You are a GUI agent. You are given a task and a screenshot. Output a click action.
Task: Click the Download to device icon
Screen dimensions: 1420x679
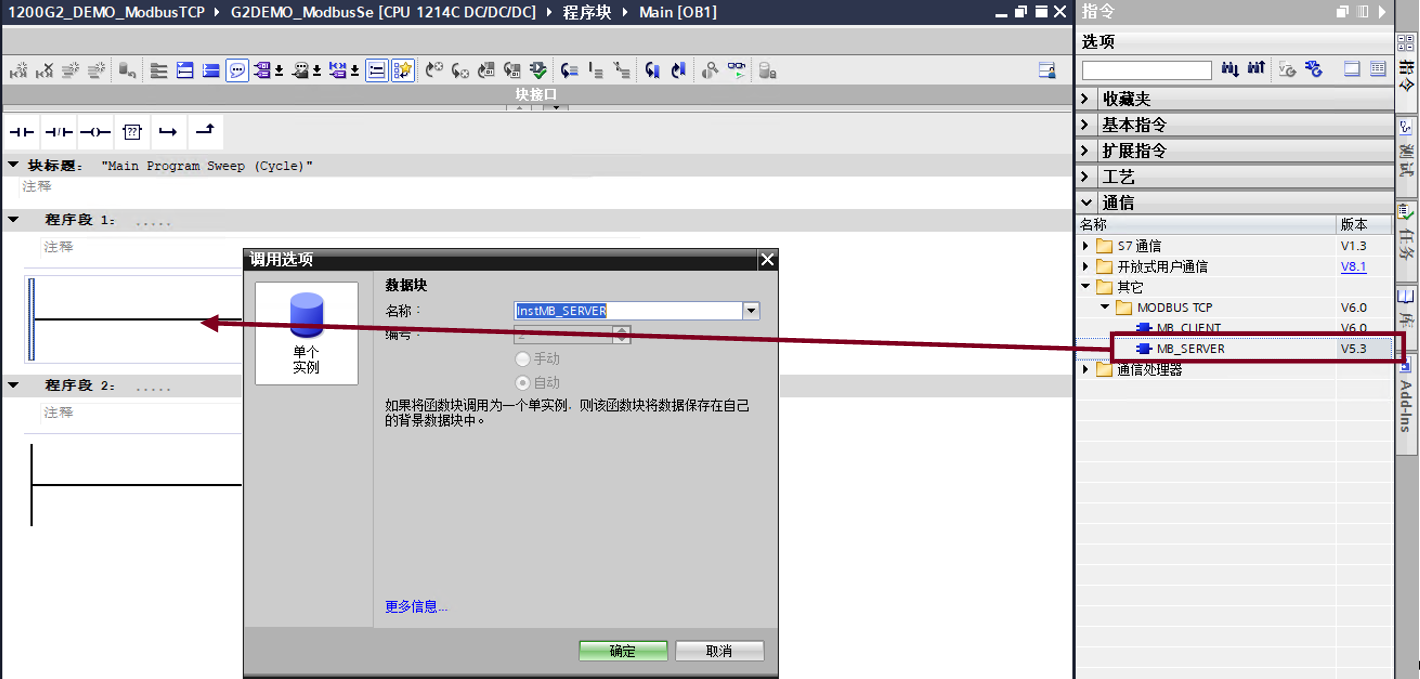(486, 70)
